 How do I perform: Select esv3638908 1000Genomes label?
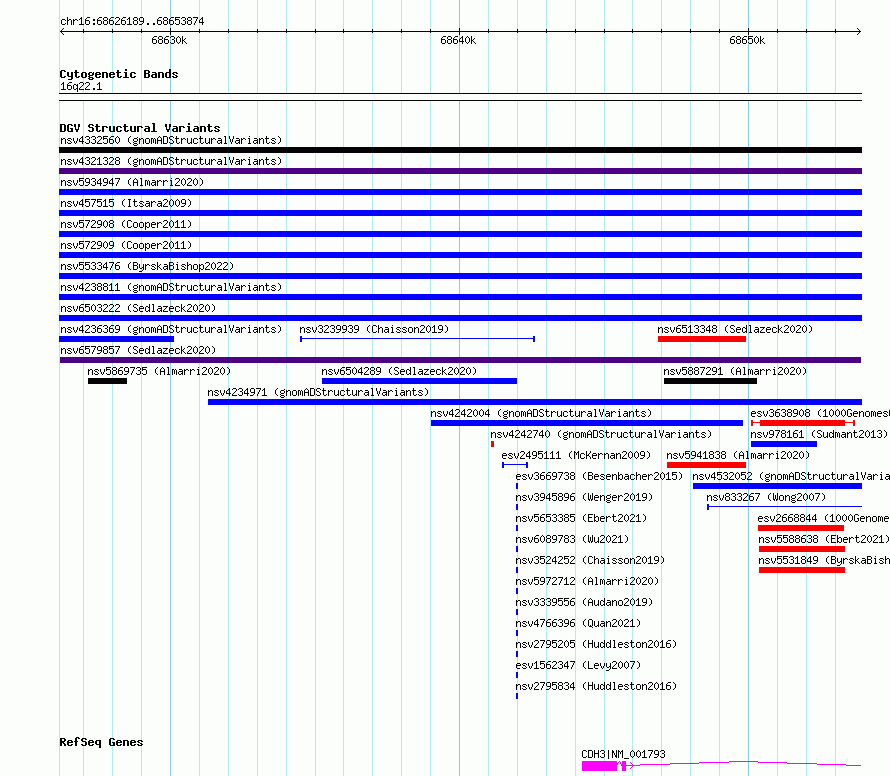pos(820,413)
